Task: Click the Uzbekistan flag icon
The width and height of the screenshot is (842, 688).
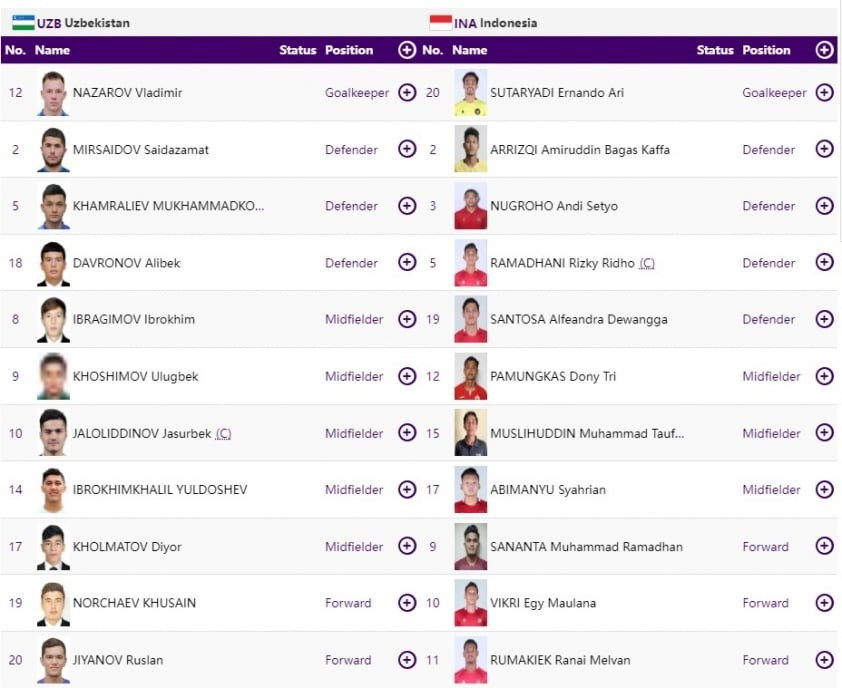Action: (23, 22)
